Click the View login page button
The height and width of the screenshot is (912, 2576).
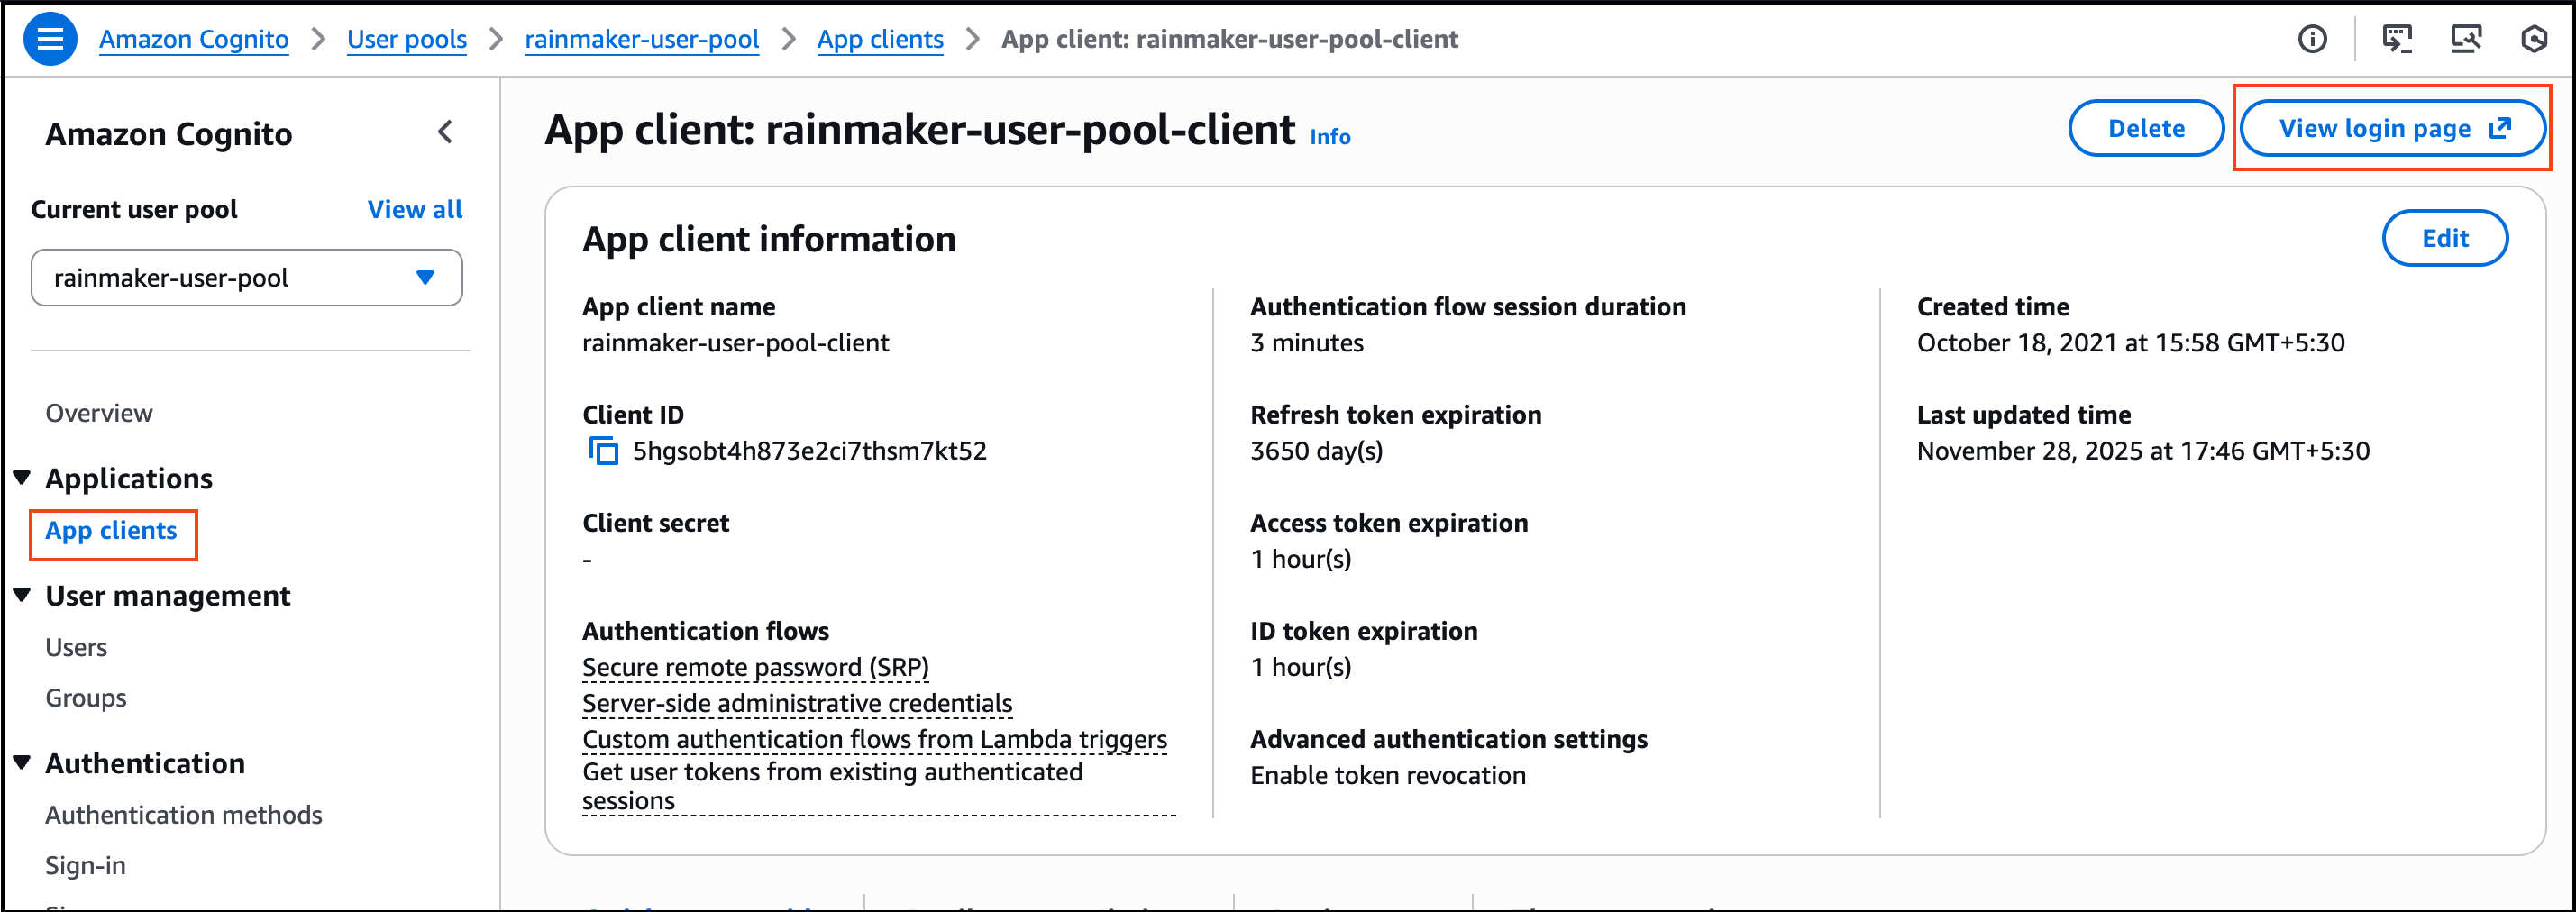click(2392, 129)
